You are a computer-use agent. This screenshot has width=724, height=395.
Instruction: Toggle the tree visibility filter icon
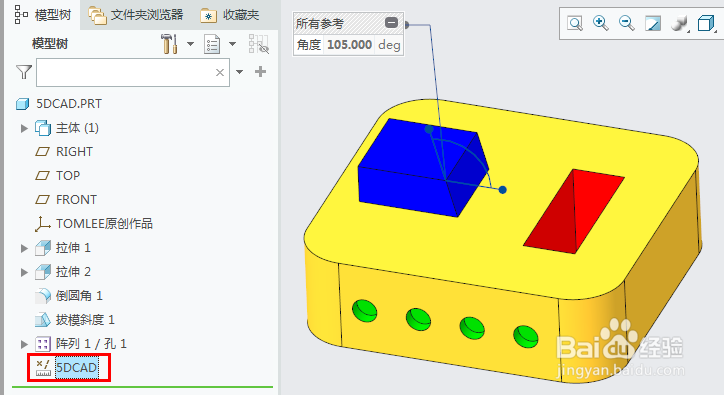point(259,44)
